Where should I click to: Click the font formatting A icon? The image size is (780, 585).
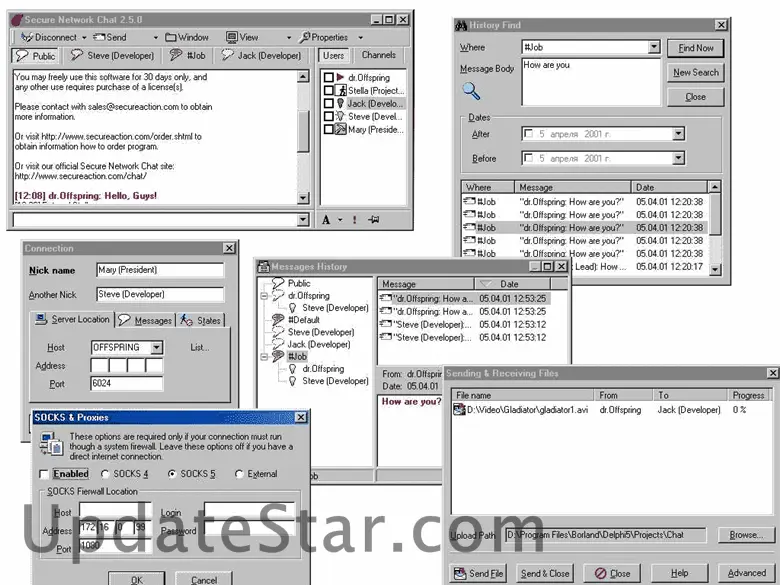click(x=326, y=220)
